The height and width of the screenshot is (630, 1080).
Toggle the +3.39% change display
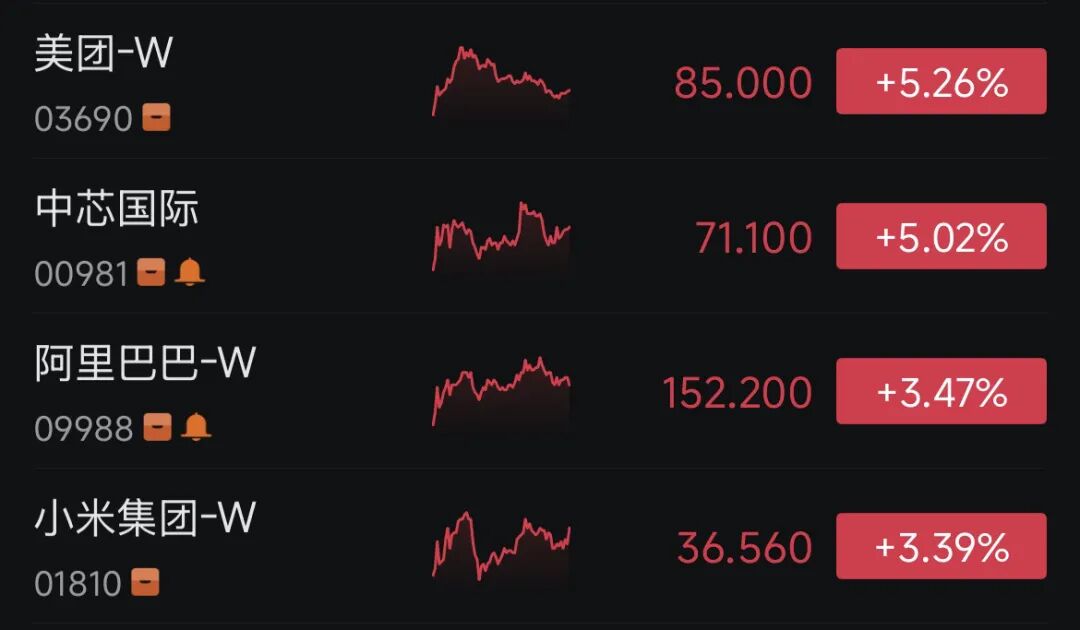click(941, 547)
